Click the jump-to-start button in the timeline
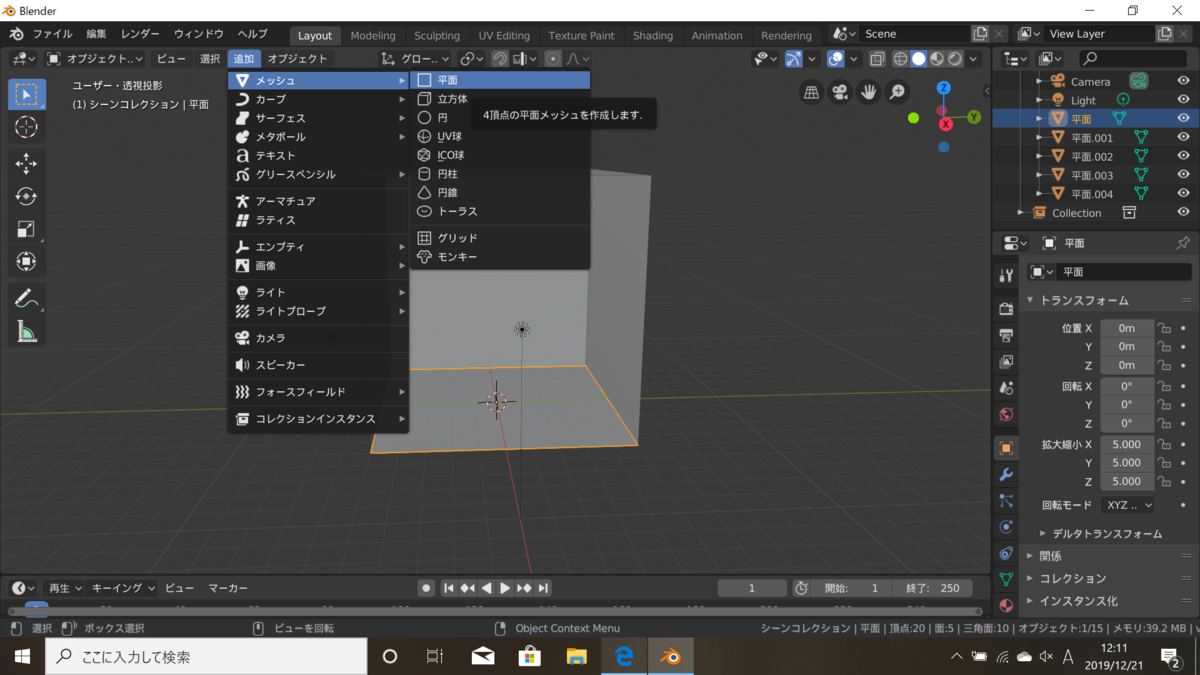1200x675 pixels. 448,588
